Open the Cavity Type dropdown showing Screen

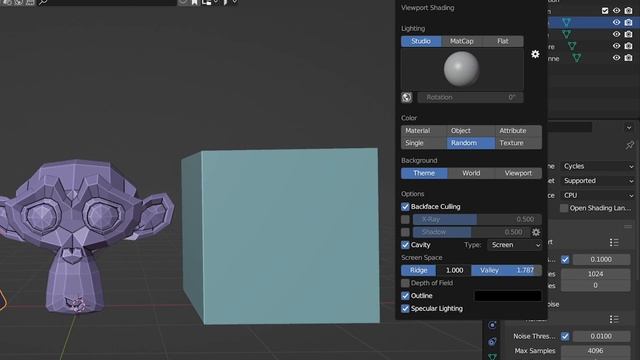point(514,245)
